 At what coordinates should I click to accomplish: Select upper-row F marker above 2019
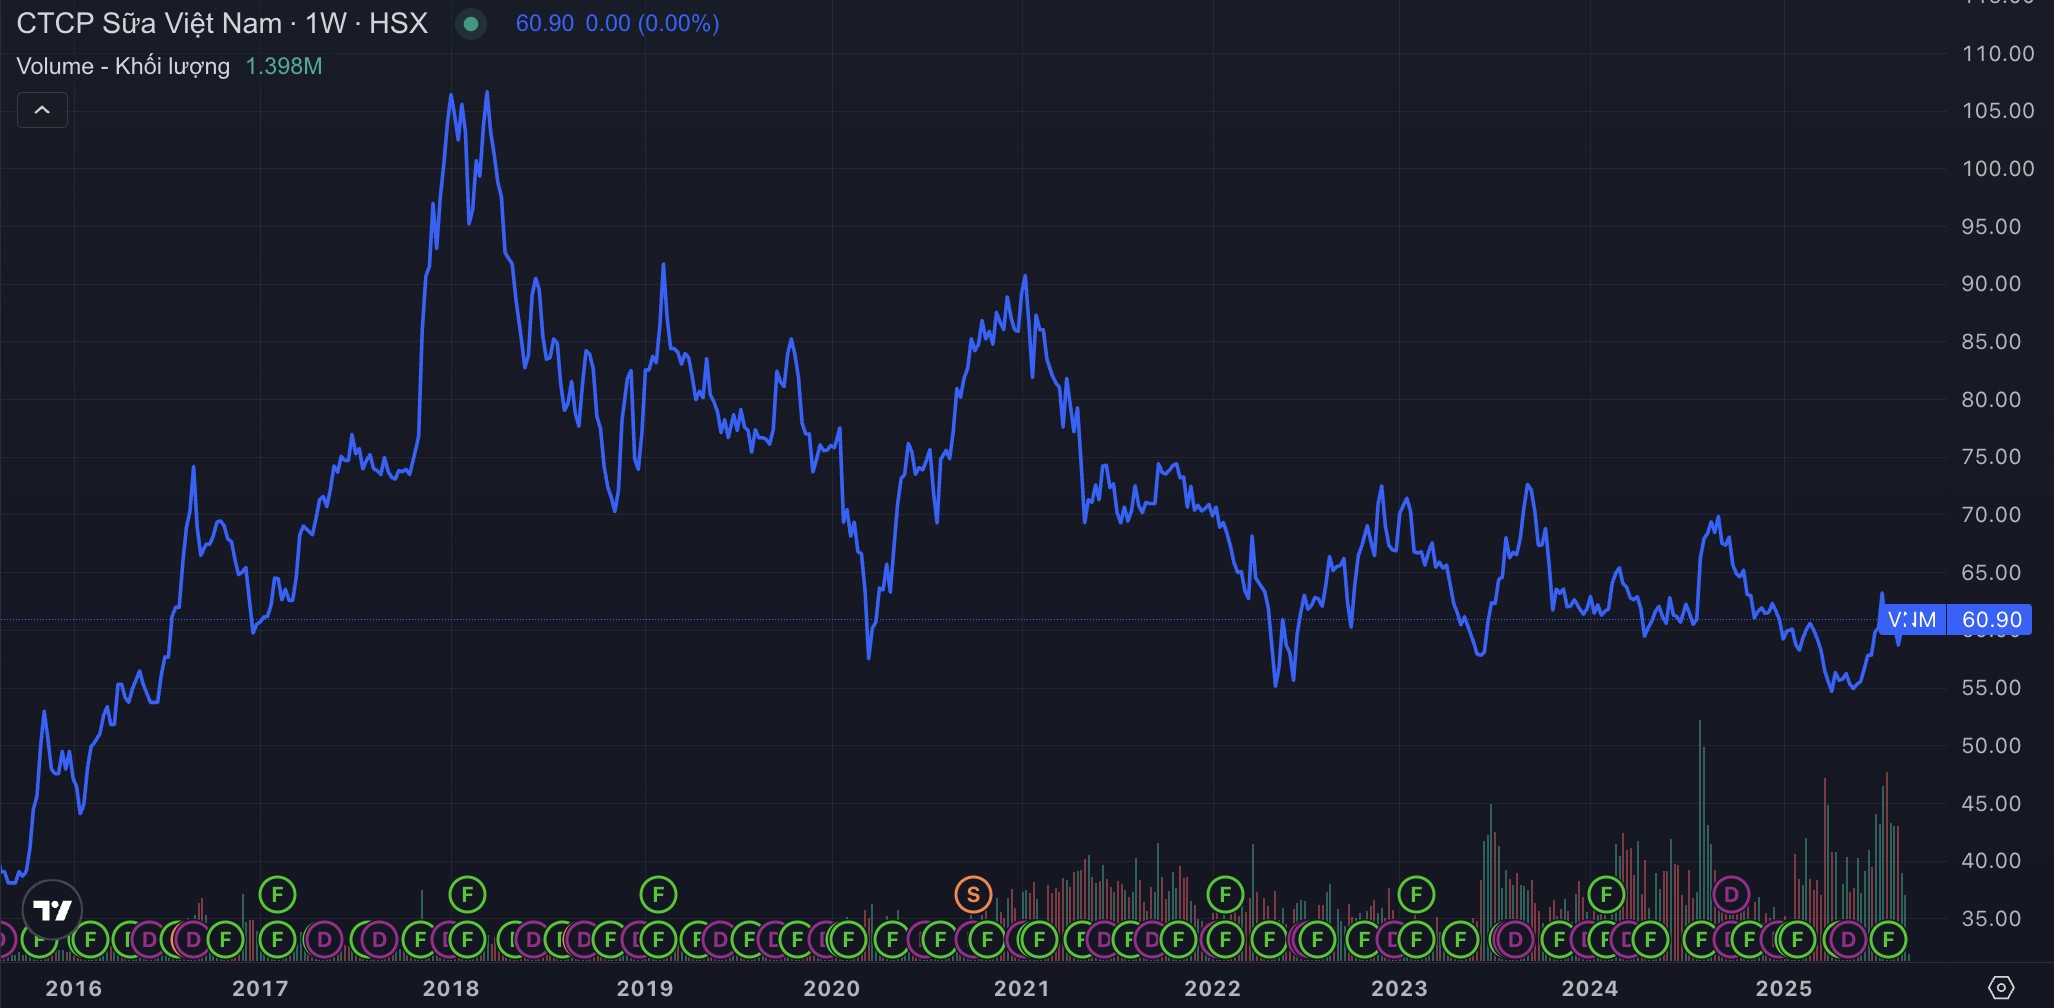[x=658, y=894]
